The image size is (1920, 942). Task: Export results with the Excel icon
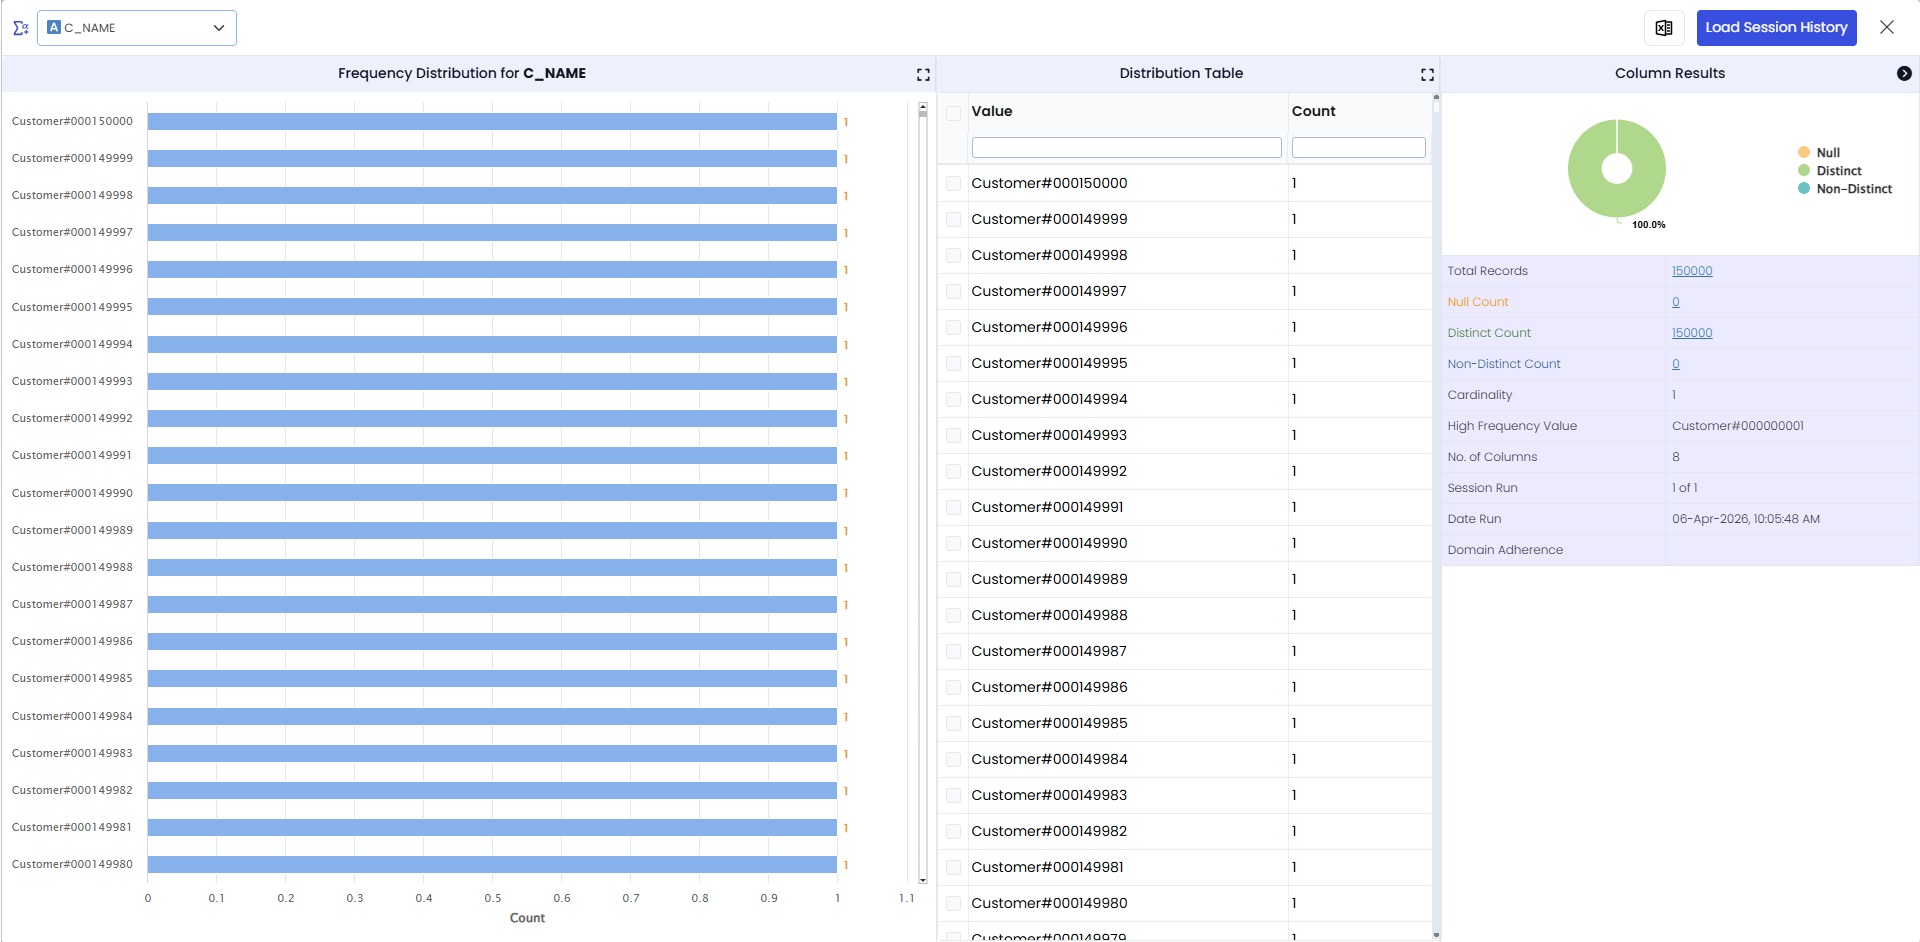pos(1664,28)
